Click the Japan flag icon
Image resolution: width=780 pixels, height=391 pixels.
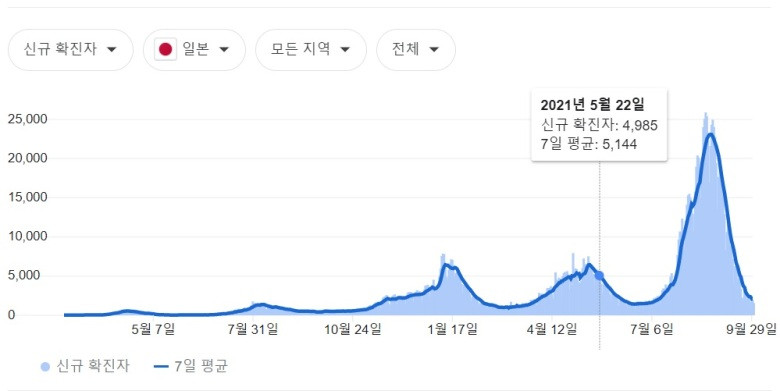(x=165, y=49)
